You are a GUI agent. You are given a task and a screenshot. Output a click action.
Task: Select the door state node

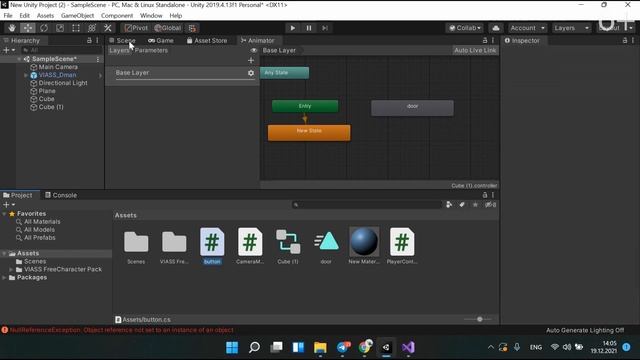(x=412, y=108)
